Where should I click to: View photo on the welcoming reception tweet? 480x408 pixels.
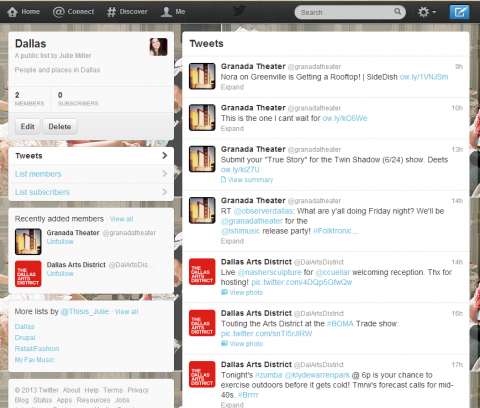[242, 292]
